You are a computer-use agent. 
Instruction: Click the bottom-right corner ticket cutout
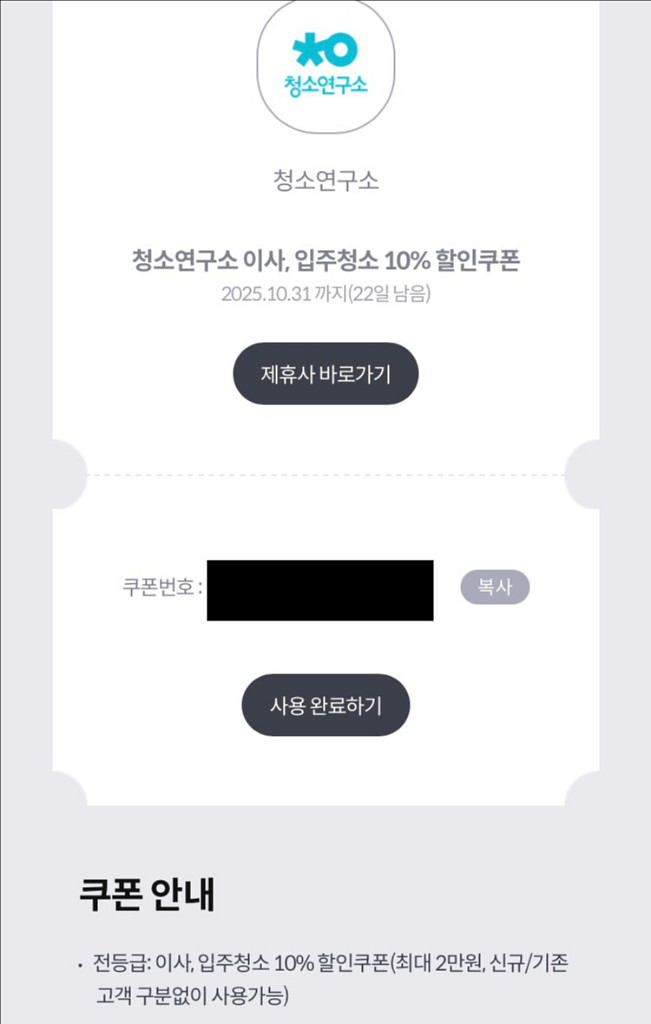582,790
